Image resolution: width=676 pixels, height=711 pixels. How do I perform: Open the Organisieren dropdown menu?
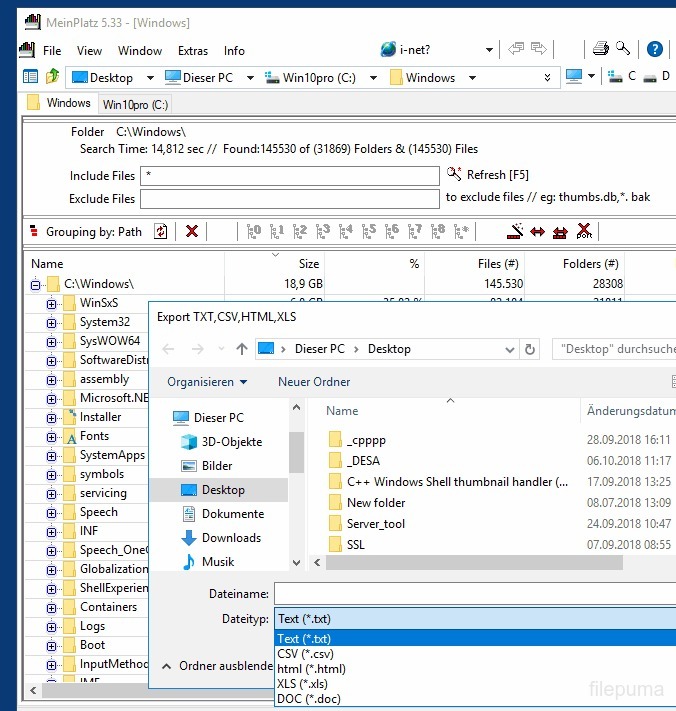point(207,382)
